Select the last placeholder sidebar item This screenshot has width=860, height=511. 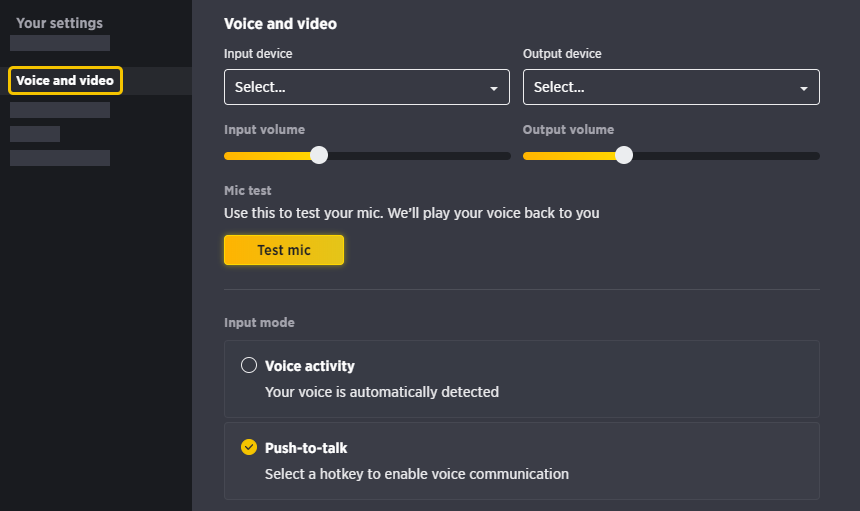pos(60,158)
